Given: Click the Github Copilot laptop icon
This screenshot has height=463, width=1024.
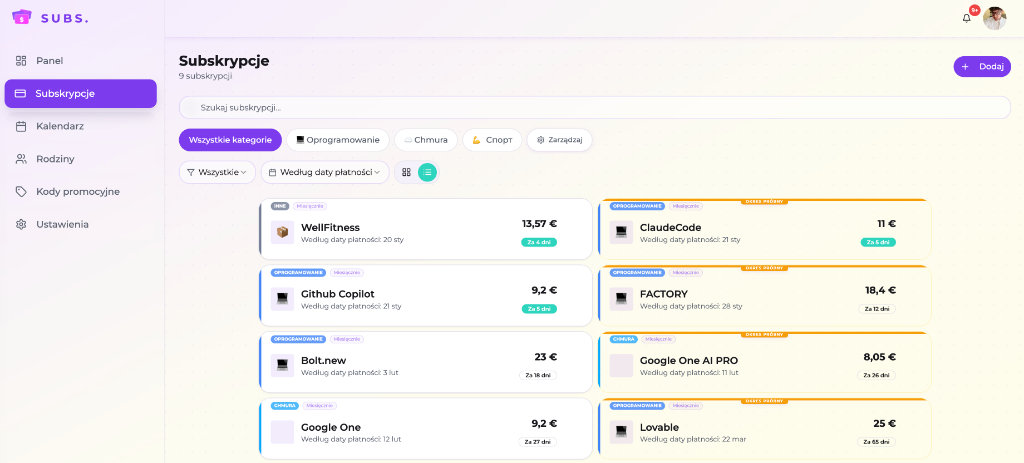Looking at the screenshot, I should point(282,299).
